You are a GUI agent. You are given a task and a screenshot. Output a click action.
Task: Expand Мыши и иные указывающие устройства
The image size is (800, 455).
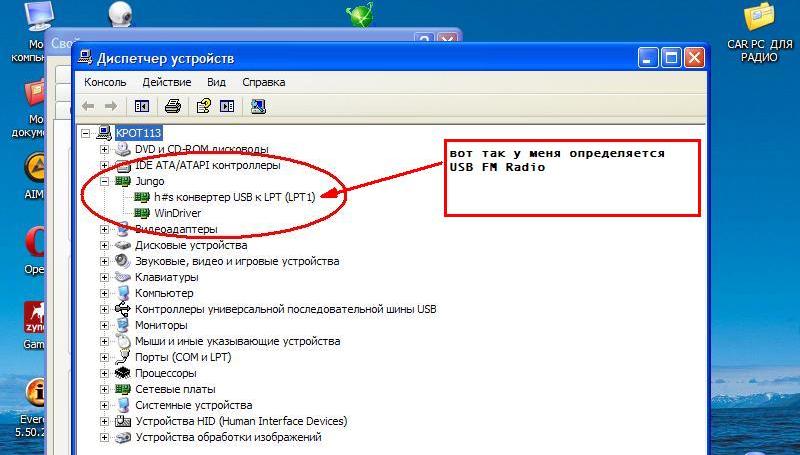coord(105,341)
